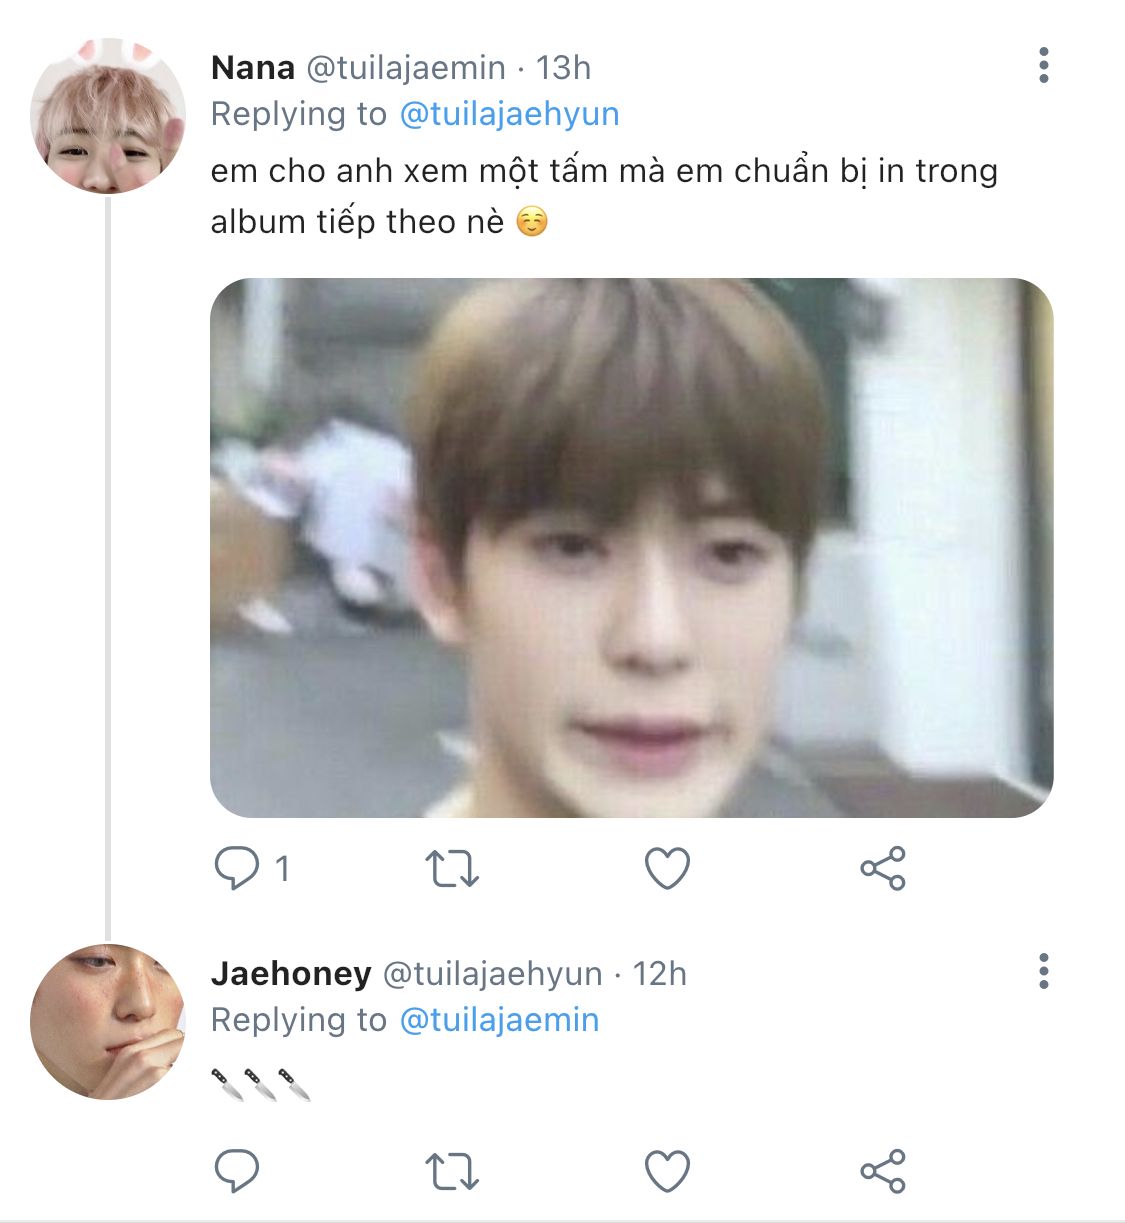Image resolution: width=1125 pixels, height=1223 pixels.
Task: Open more options for Nana's tweet
Action: (x=1043, y=66)
